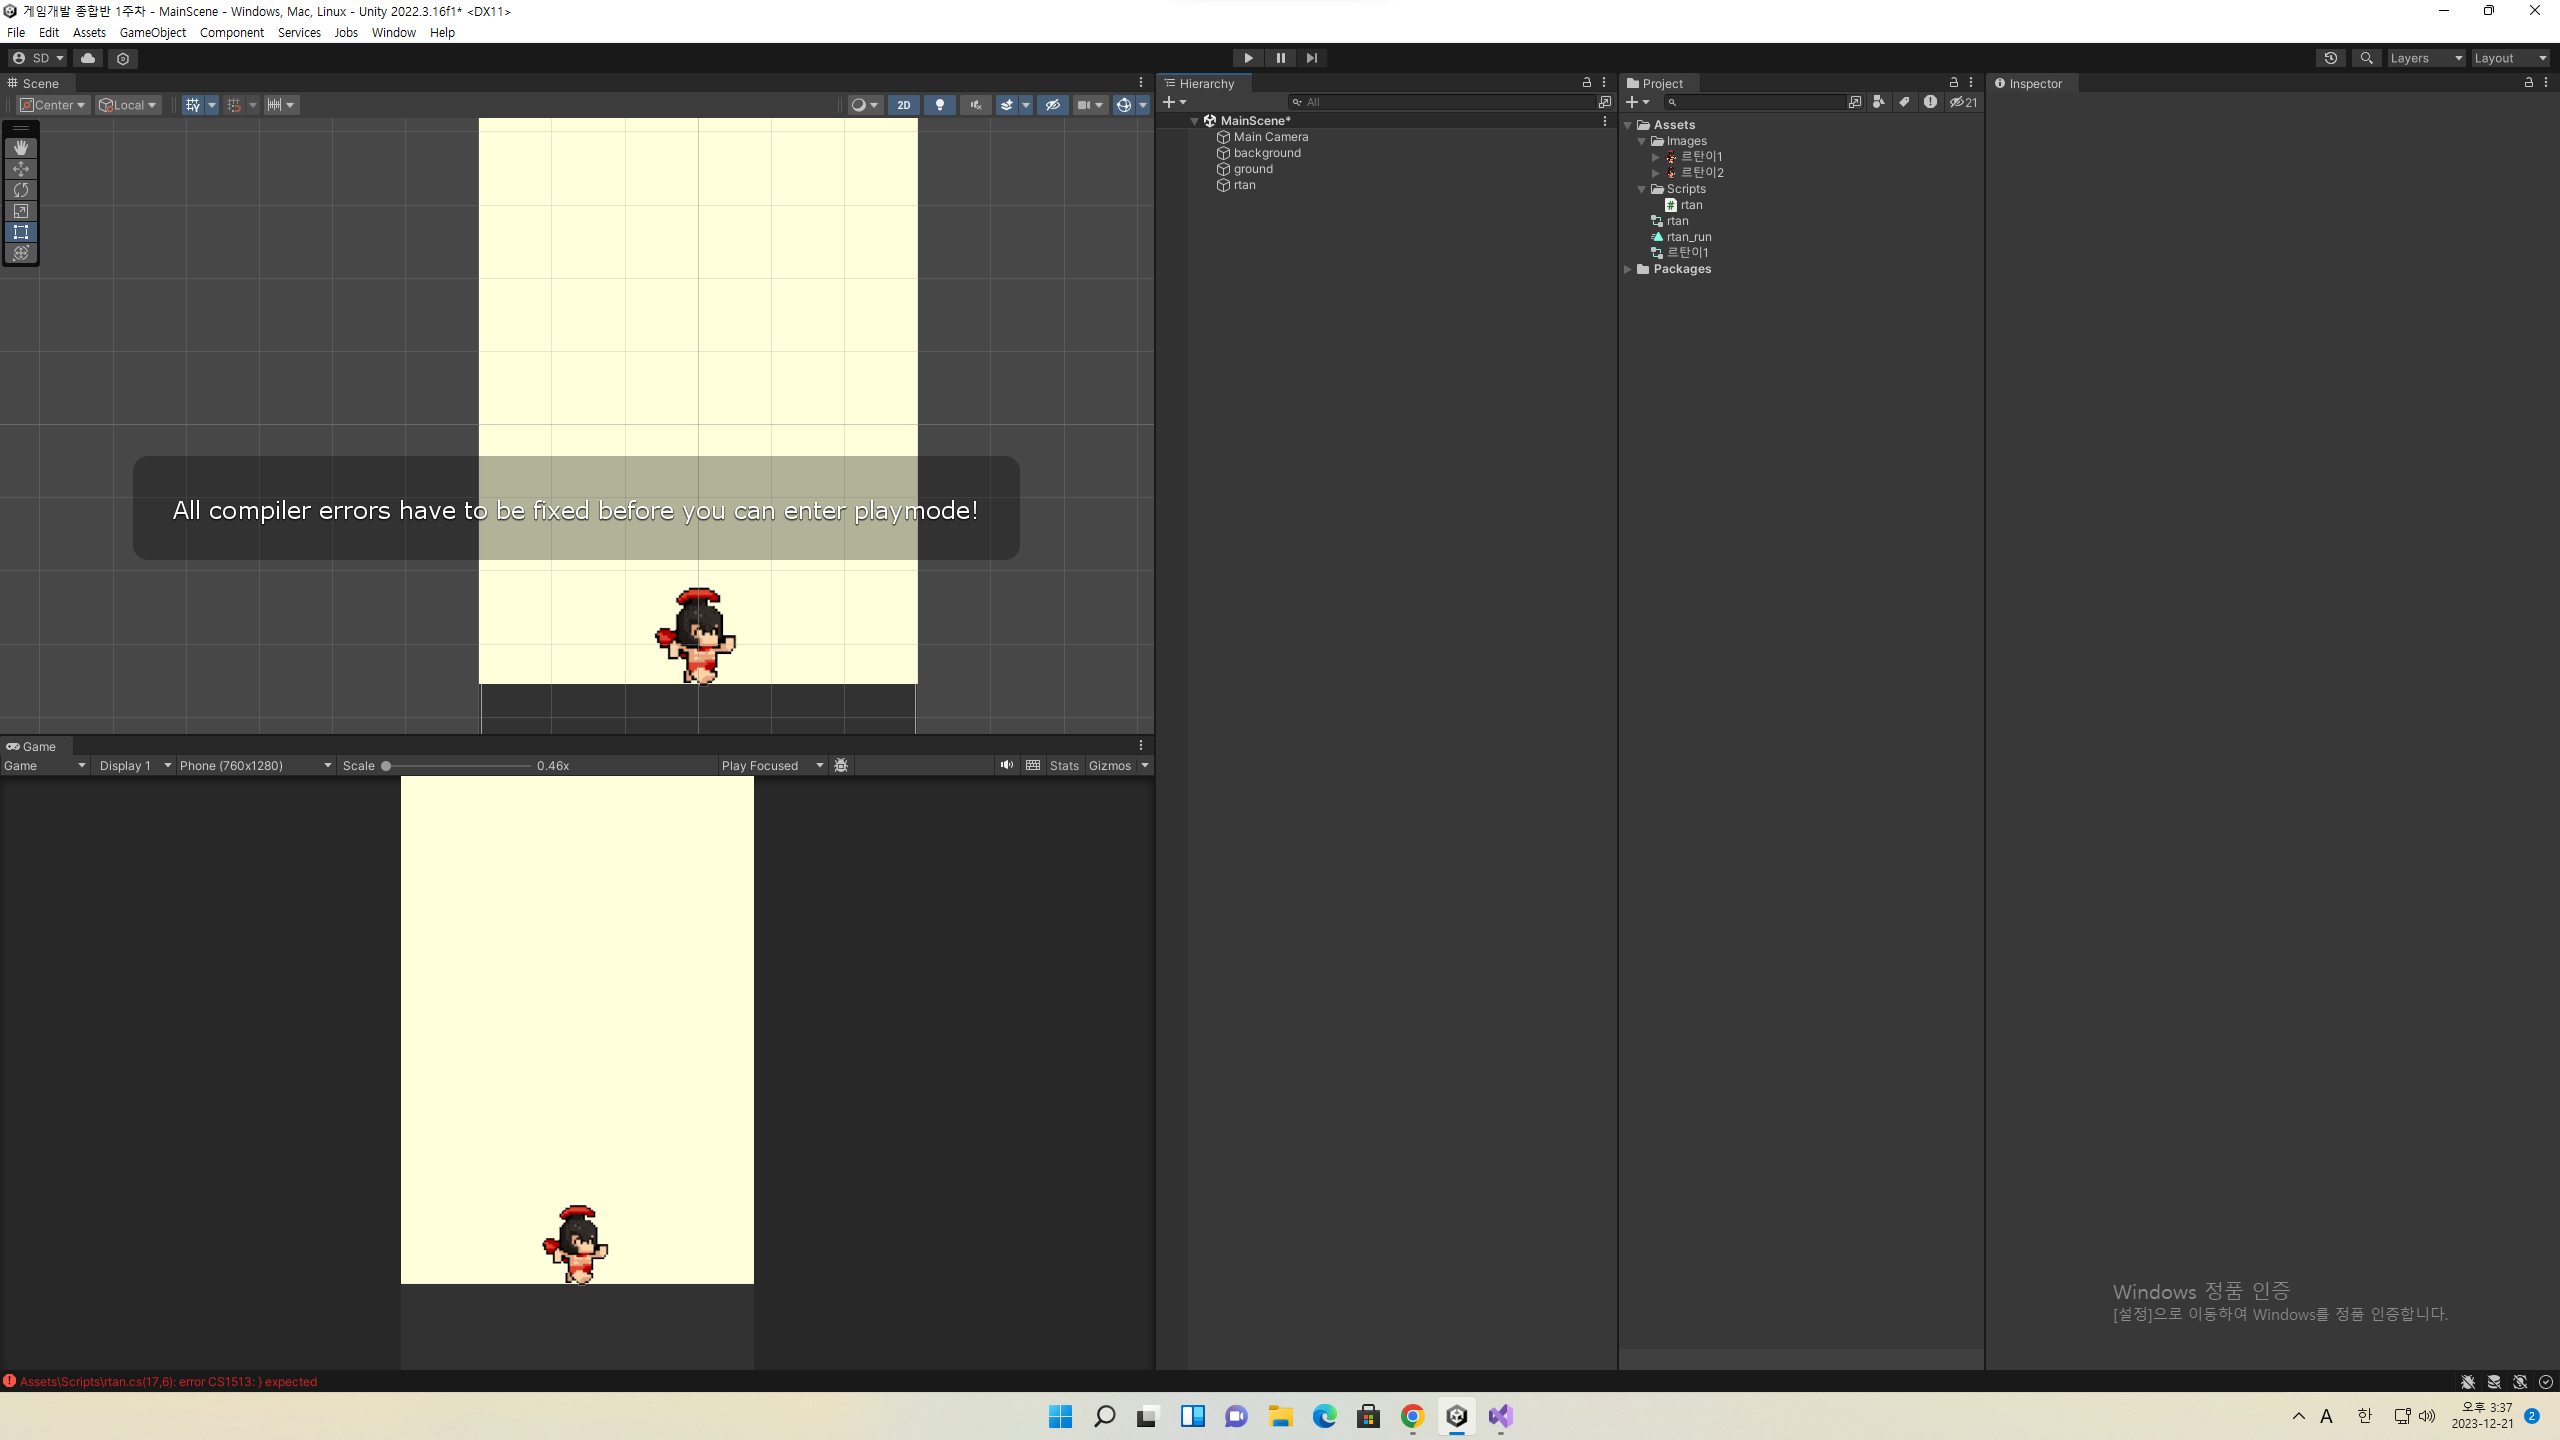Open Unity Cloud services button
The image size is (2560, 1440).
(88, 58)
